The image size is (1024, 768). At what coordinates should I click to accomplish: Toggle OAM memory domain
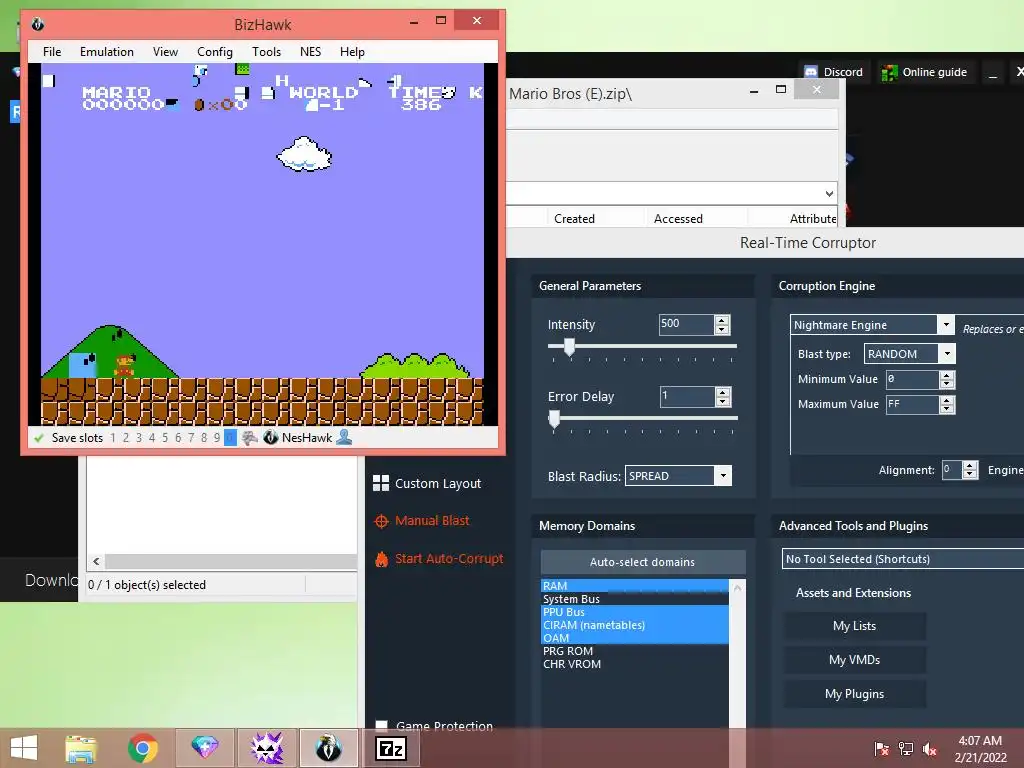tap(634, 638)
